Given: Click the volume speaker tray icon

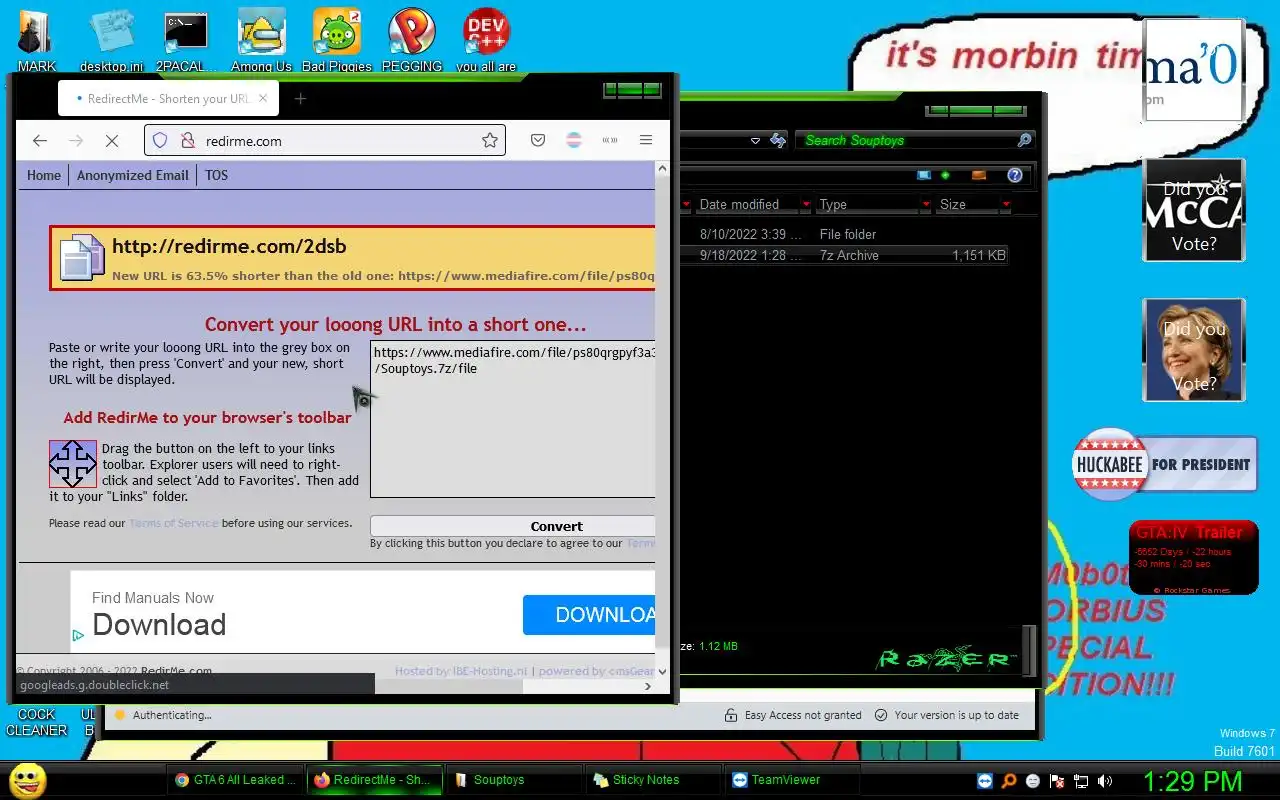Looking at the screenshot, I should (1105, 781).
